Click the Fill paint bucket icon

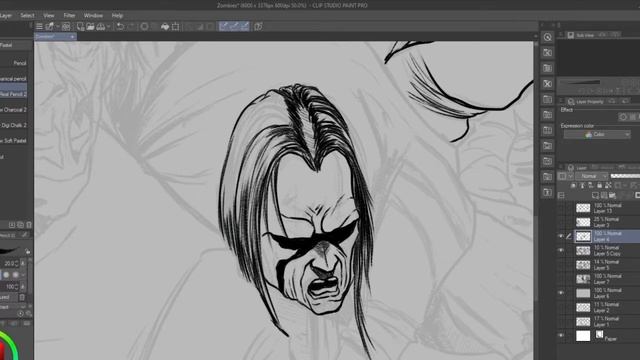click(x=165, y=27)
